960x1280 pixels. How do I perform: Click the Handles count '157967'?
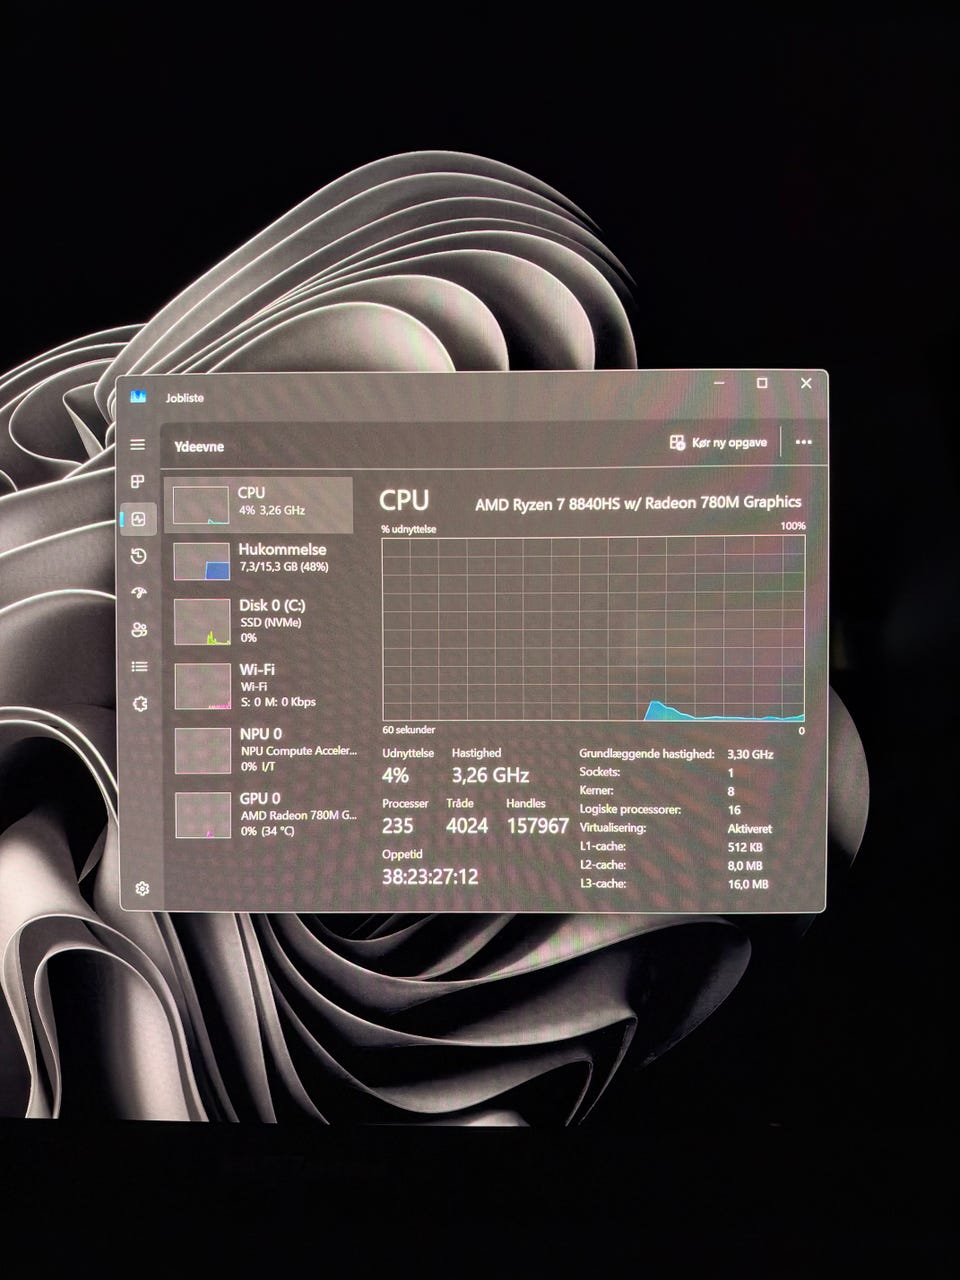point(538,826)
